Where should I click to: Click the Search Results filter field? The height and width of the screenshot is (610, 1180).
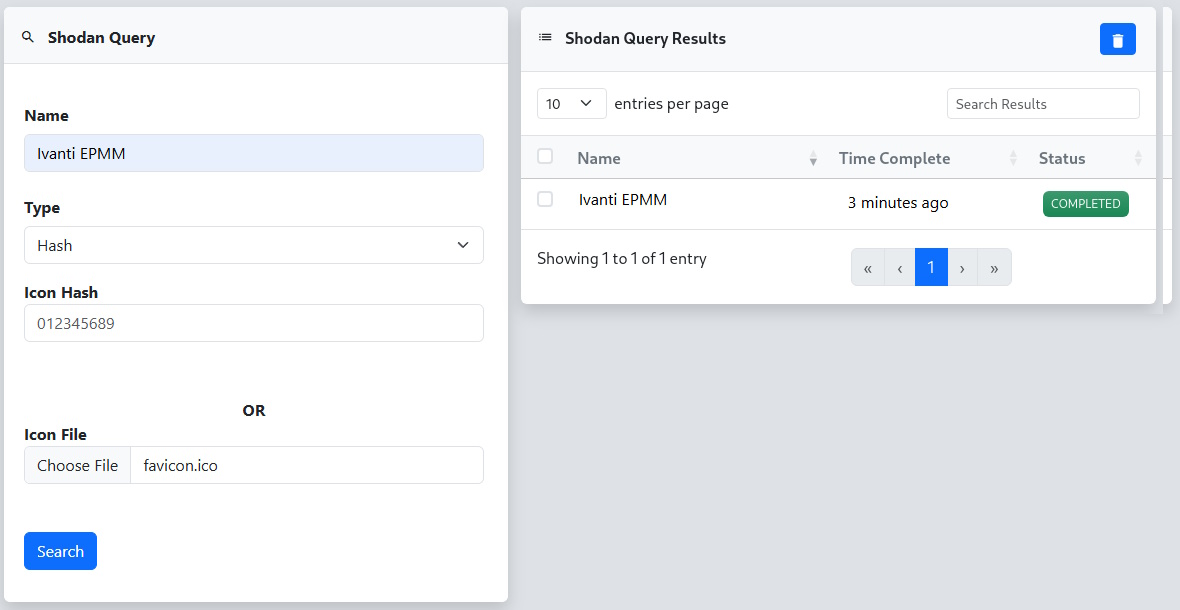point(1043,104)
